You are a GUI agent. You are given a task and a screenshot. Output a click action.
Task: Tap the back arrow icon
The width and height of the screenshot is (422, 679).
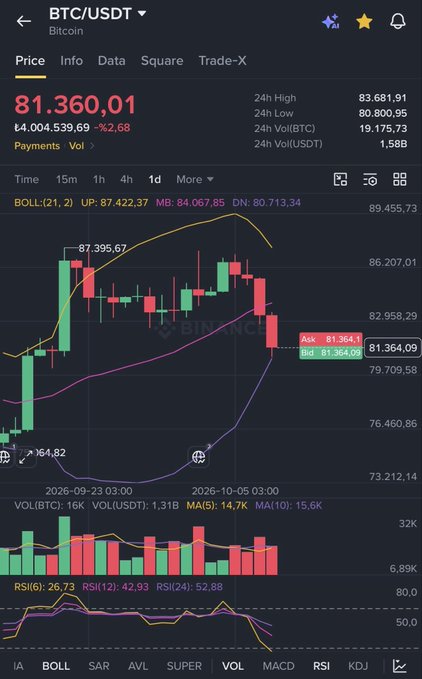[24, 21]
